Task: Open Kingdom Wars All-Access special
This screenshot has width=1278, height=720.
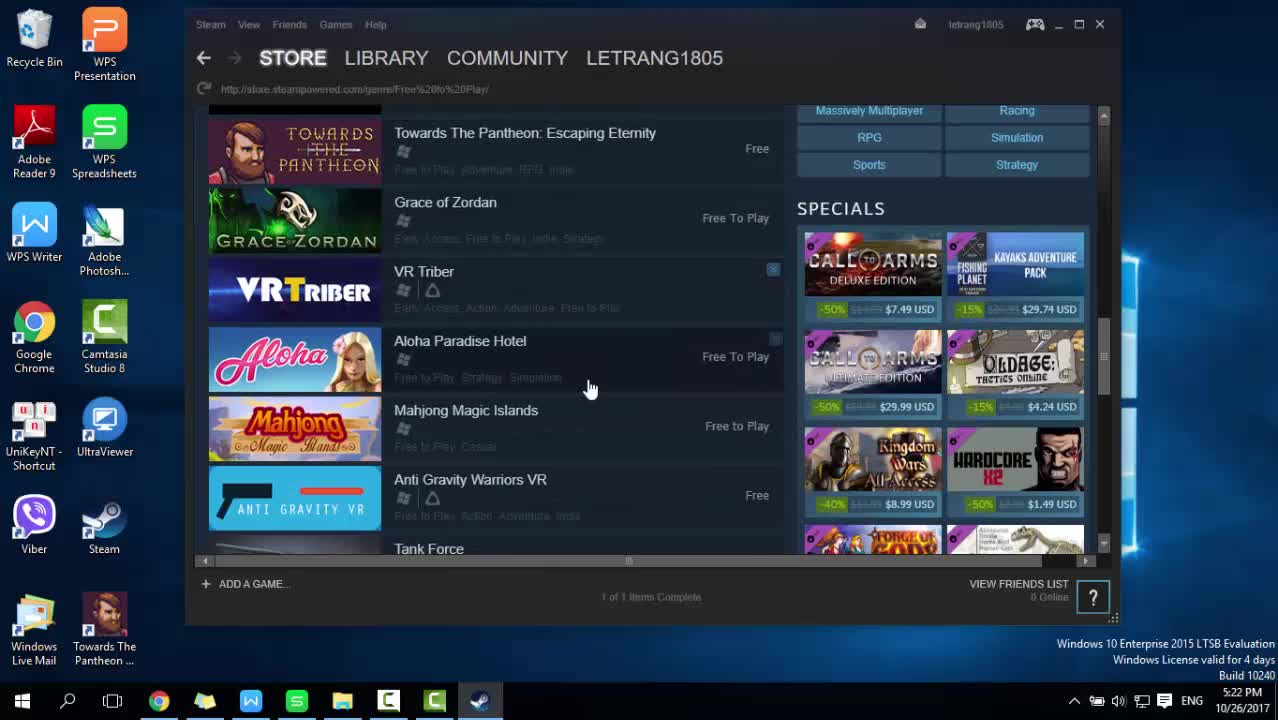Action: tap(873, 471)
